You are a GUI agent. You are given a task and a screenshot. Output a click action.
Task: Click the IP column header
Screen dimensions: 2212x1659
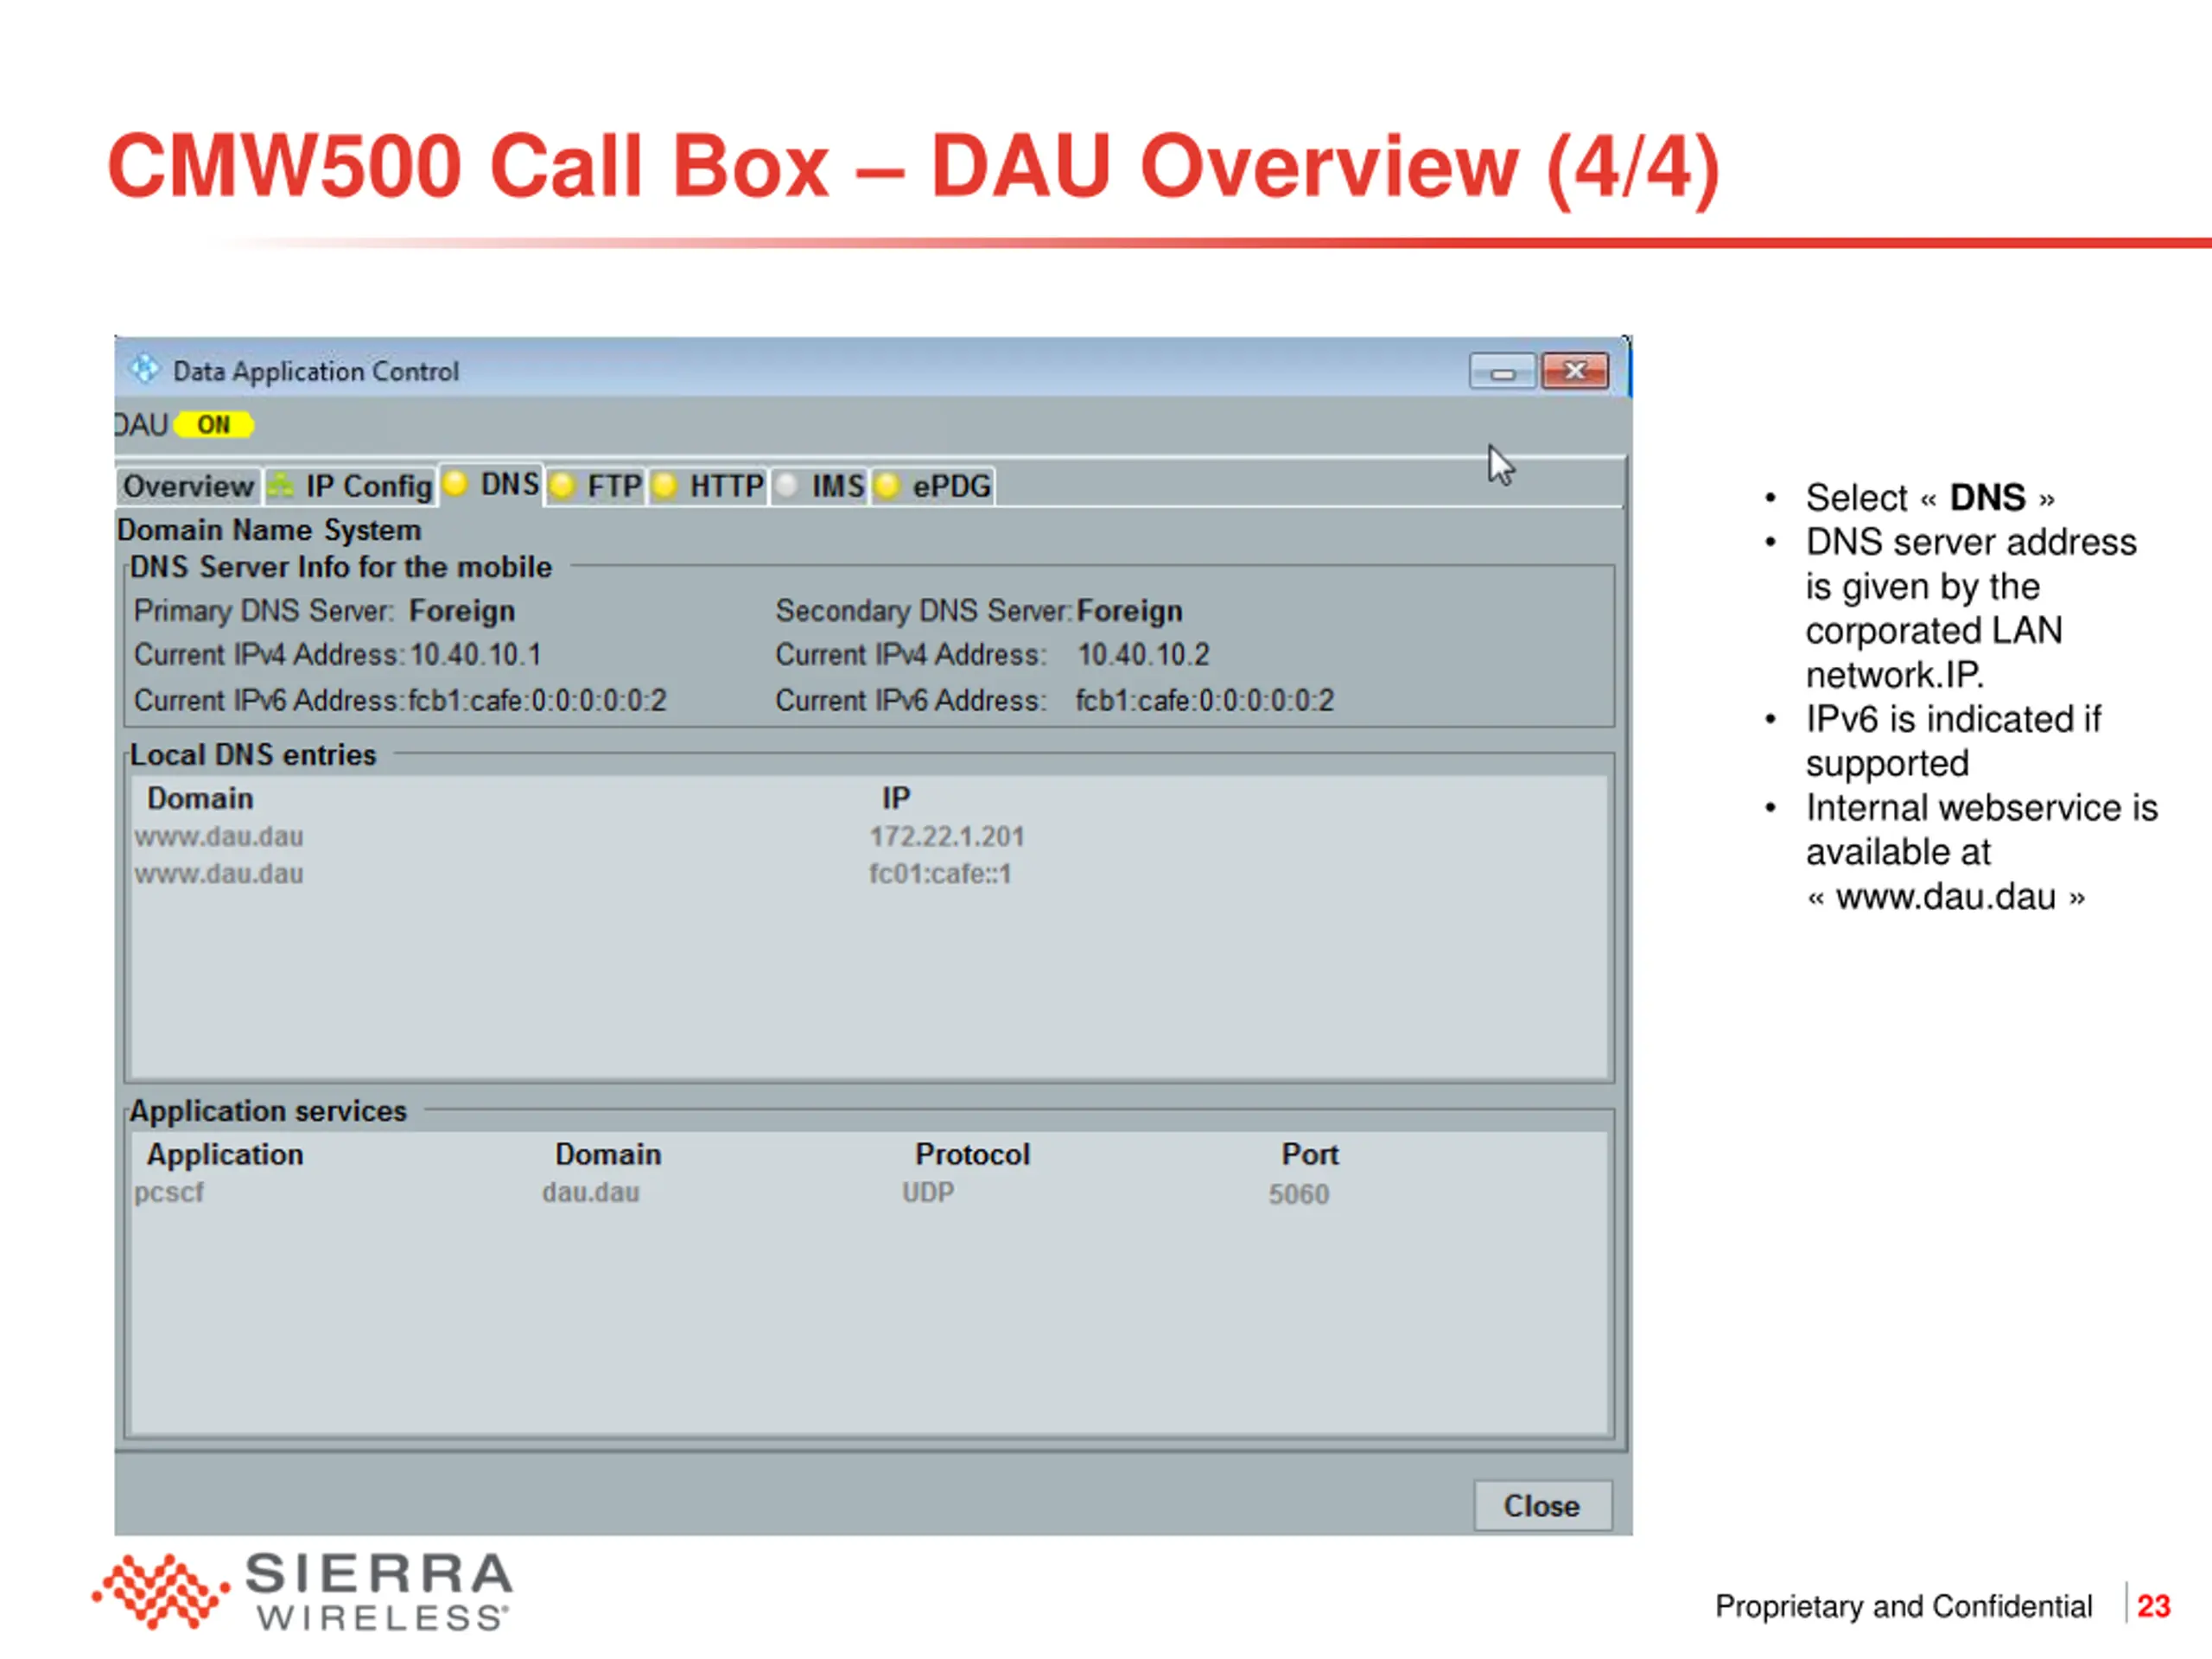[x=895, y=798]
